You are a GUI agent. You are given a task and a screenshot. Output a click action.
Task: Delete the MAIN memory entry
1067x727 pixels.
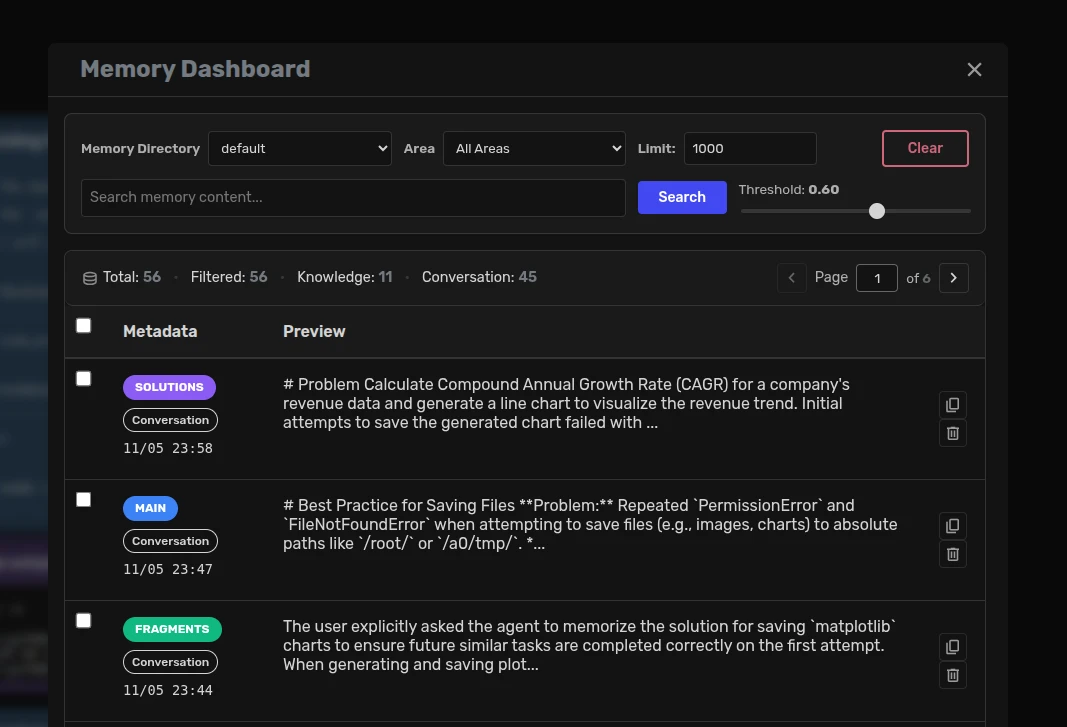(952, 554)
